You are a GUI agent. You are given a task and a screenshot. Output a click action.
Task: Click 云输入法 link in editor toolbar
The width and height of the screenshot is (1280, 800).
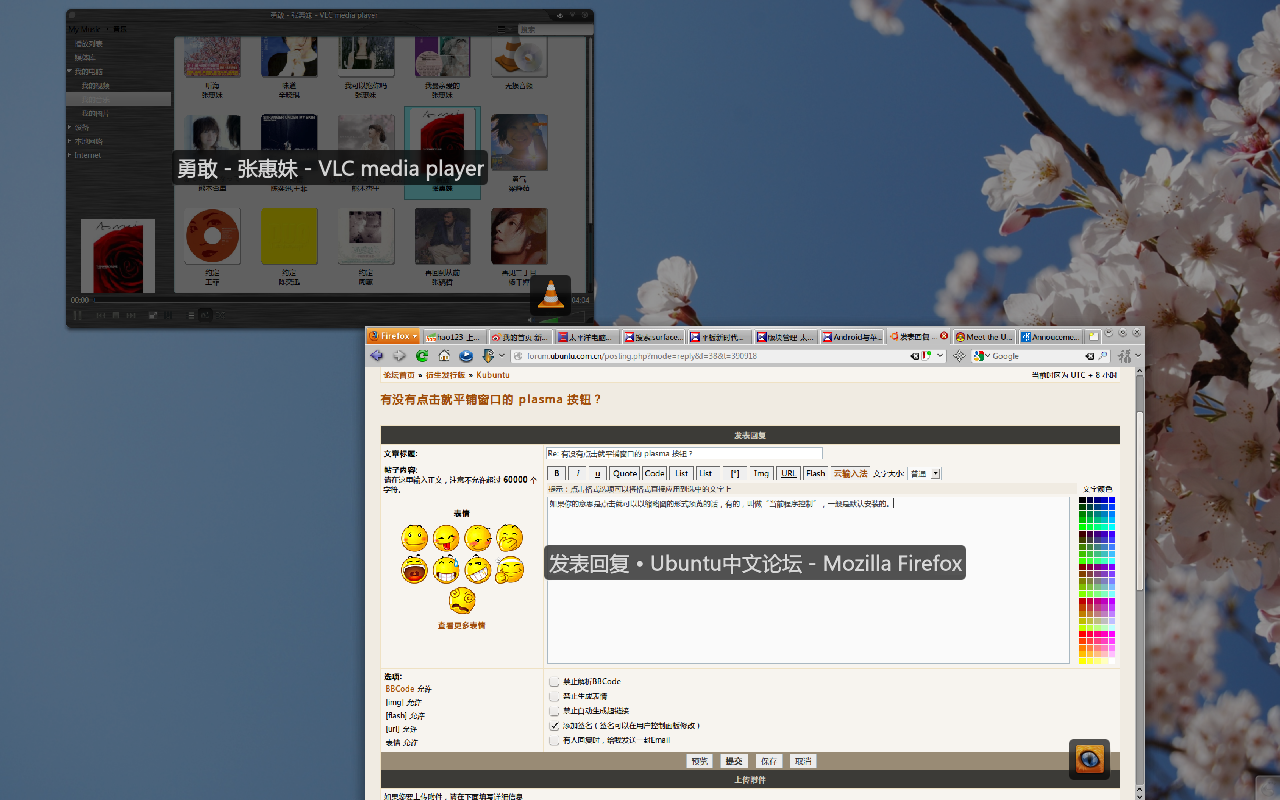pos(851,473)
